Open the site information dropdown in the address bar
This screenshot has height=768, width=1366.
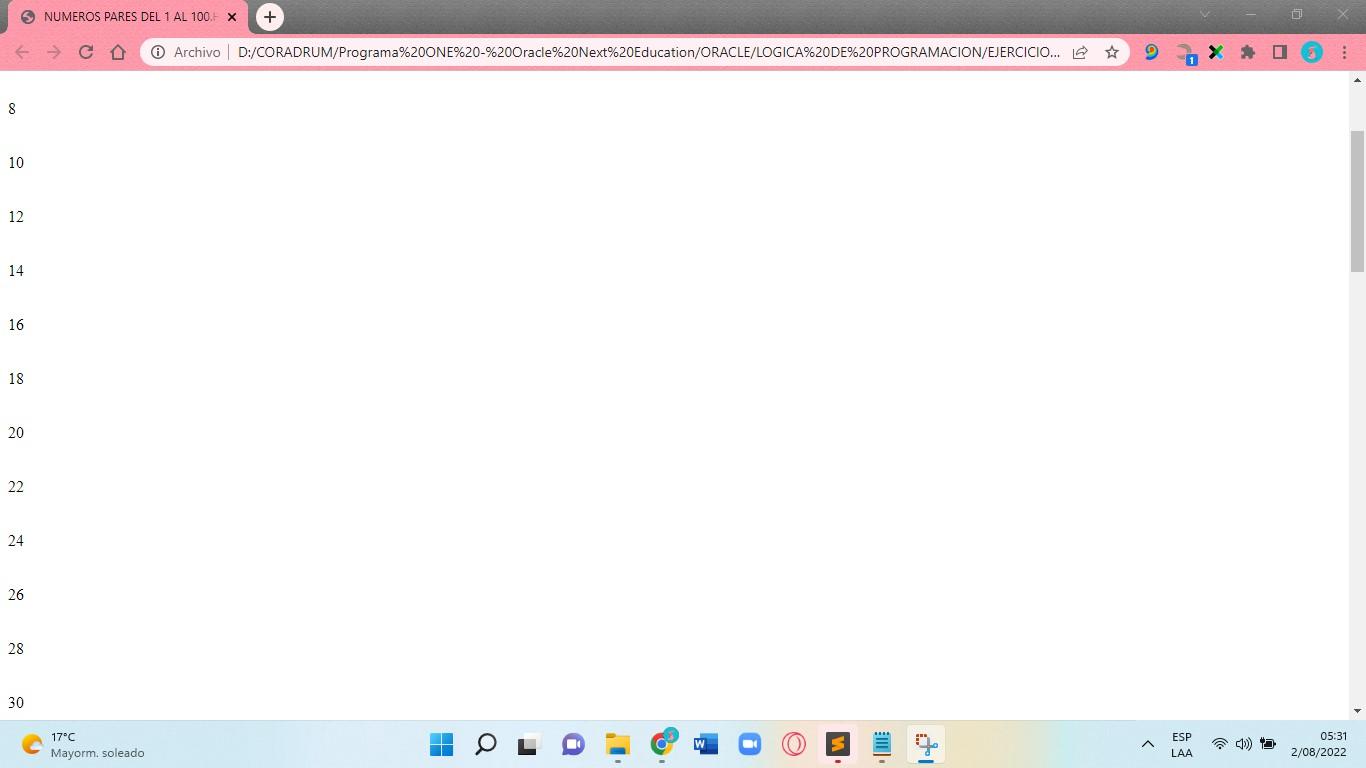160,52
